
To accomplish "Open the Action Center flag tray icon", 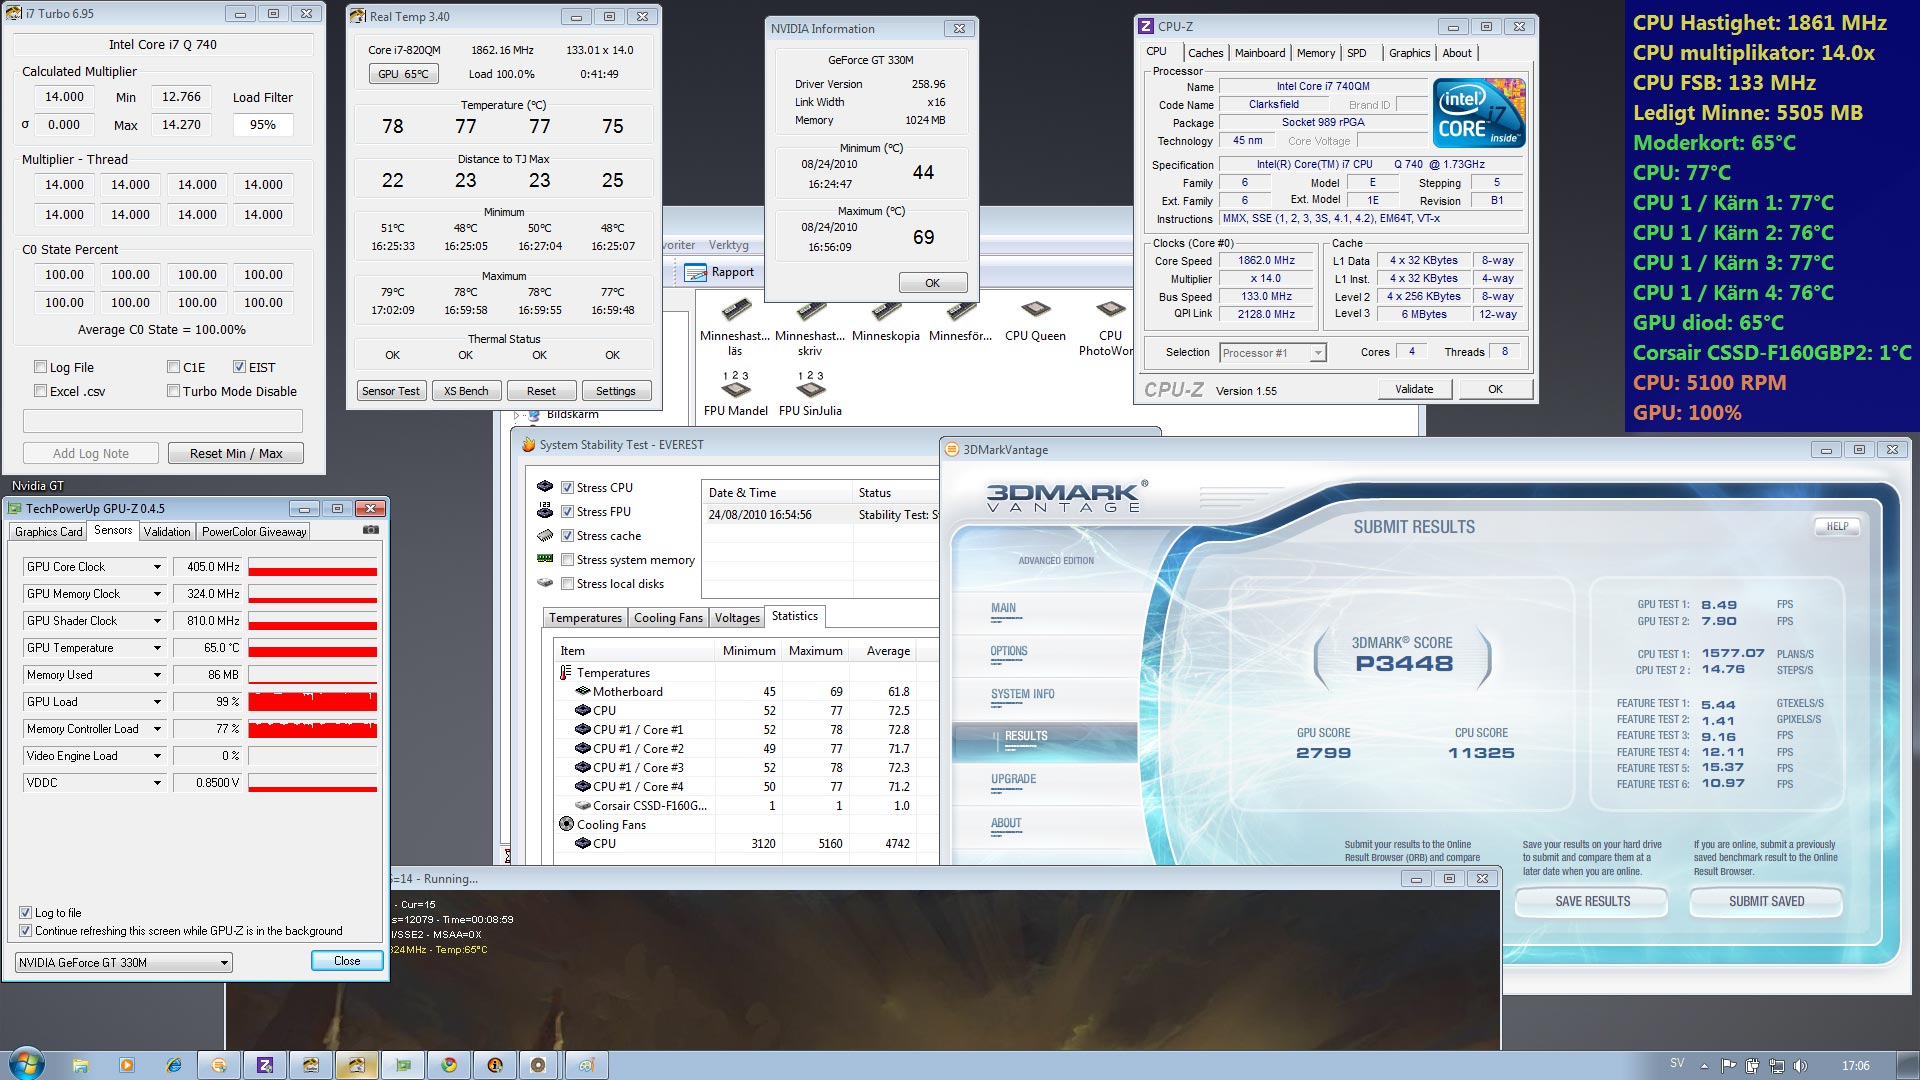I will [1727, 1065].
